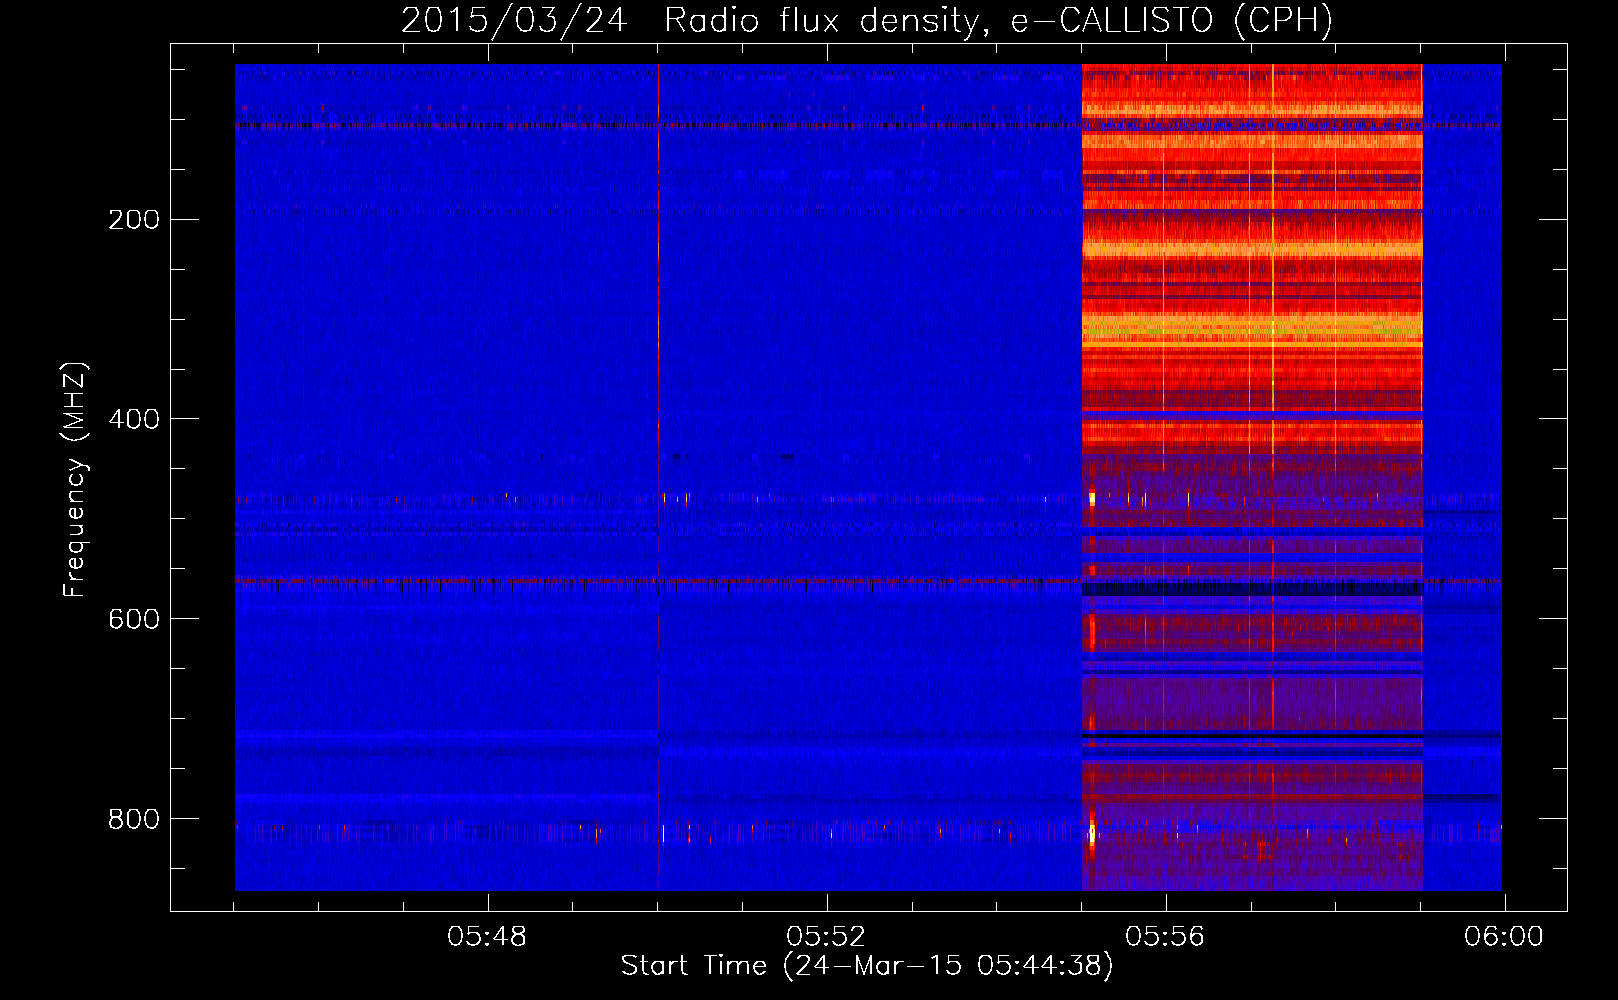Click the 200 frequency tick label
The image size is (1618, 1000).
pyautogui.click(x=134, y=220)
